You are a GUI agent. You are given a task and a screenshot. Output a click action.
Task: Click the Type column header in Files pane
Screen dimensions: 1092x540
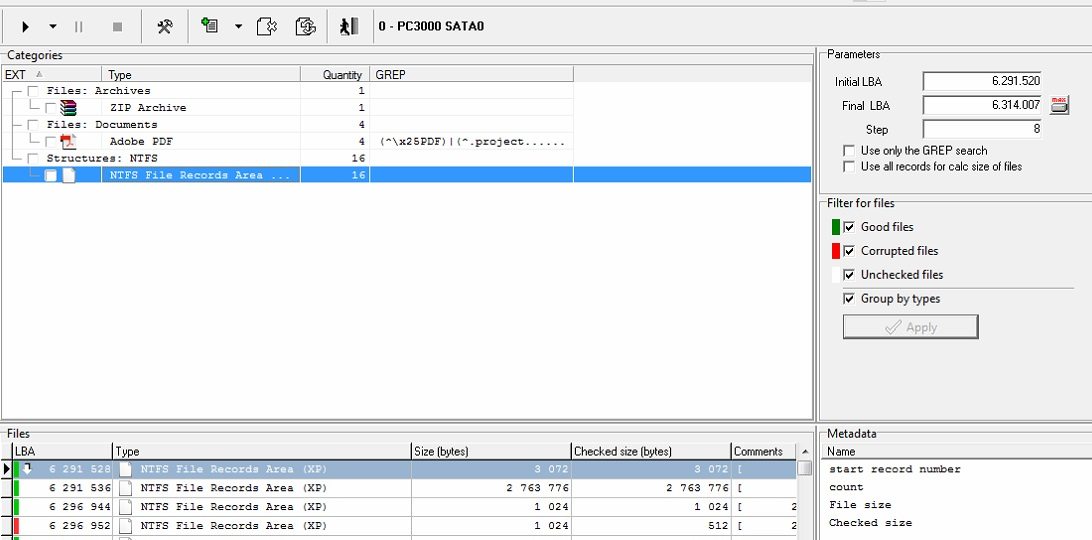coord(262,452)
